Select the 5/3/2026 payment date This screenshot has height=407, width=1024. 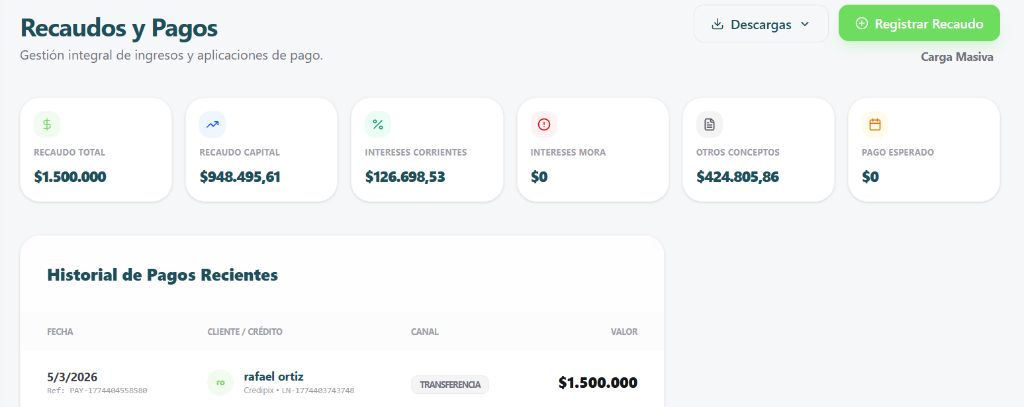(72, 376)
